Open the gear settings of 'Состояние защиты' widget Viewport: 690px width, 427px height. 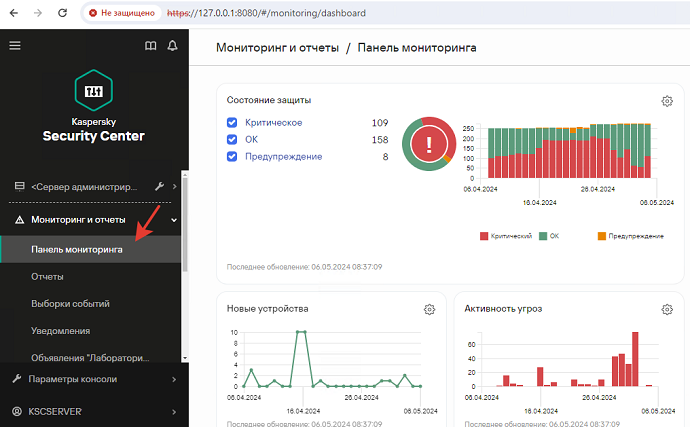coord(667,101)
